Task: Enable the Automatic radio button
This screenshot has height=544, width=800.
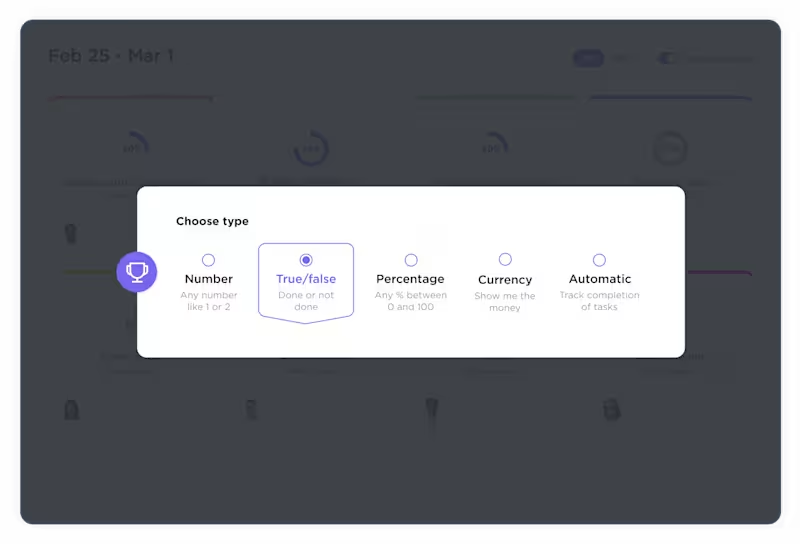Action: click(599, 260)
